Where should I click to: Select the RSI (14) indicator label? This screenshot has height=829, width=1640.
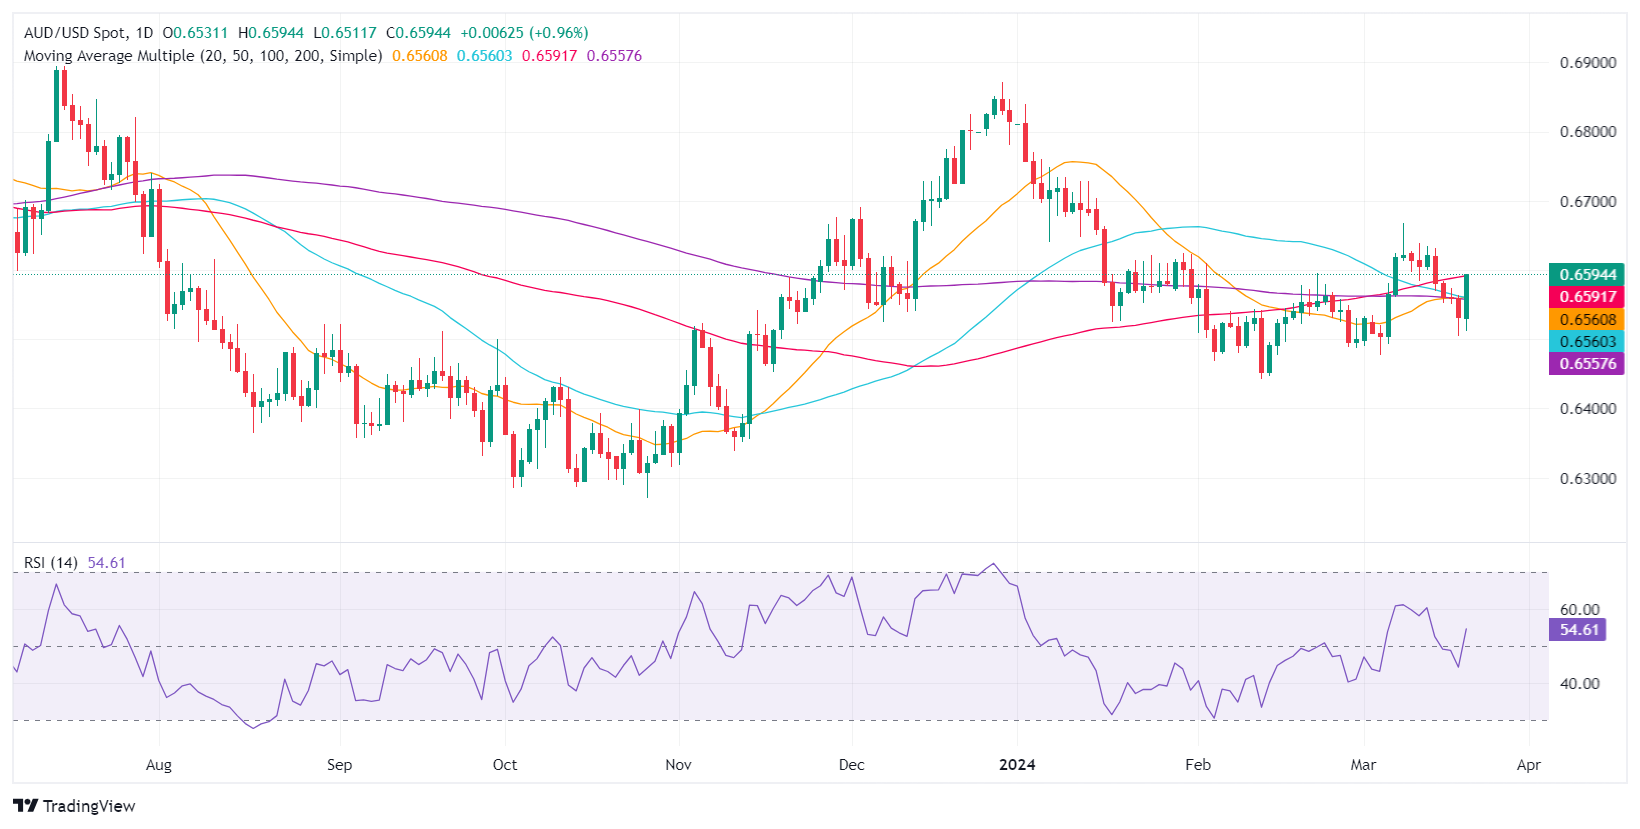coord(50,563)
